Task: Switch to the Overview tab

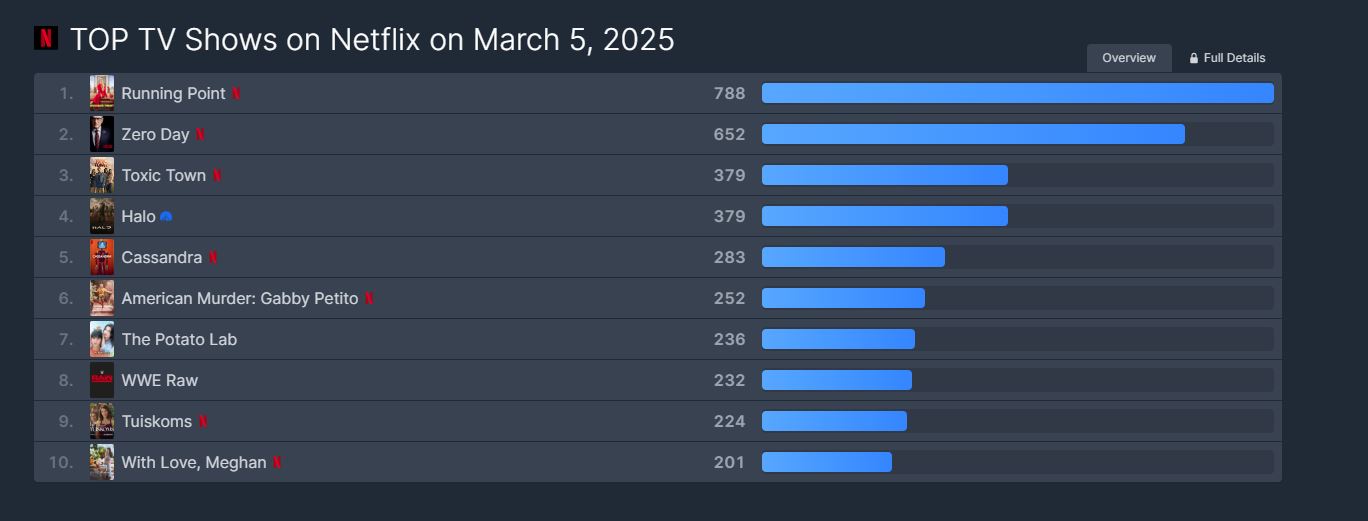Action: point(1129,58)
